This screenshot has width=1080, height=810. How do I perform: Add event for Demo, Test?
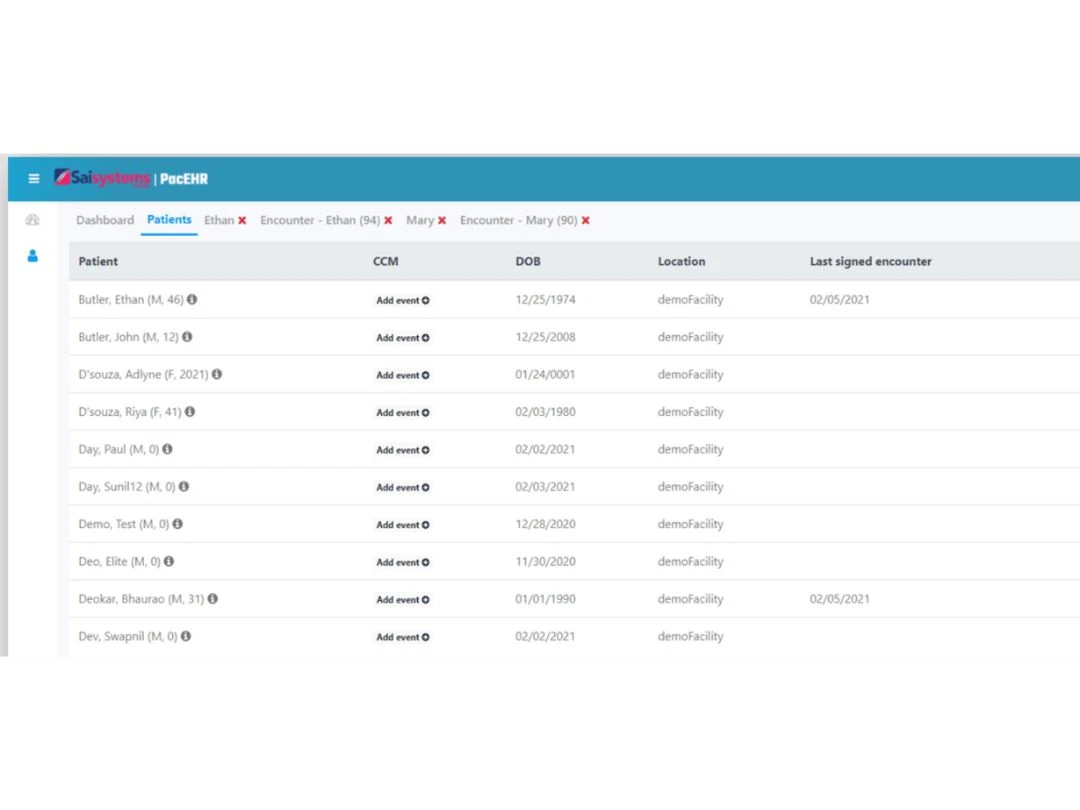pyautogui.click(x=403, y=525)
